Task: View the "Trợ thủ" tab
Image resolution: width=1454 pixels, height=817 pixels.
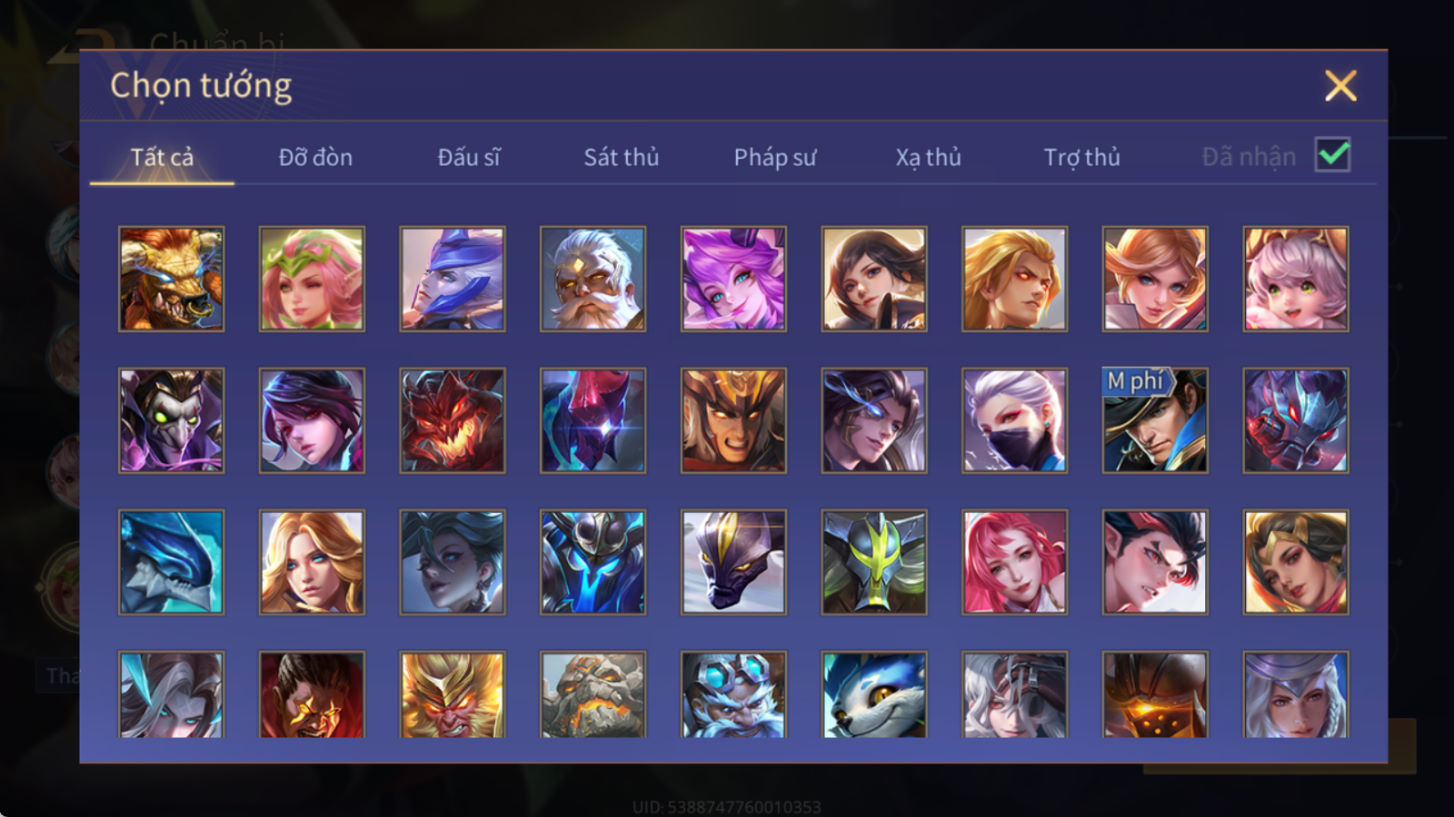Action: pyautogui.click(x=1082, y=157)
